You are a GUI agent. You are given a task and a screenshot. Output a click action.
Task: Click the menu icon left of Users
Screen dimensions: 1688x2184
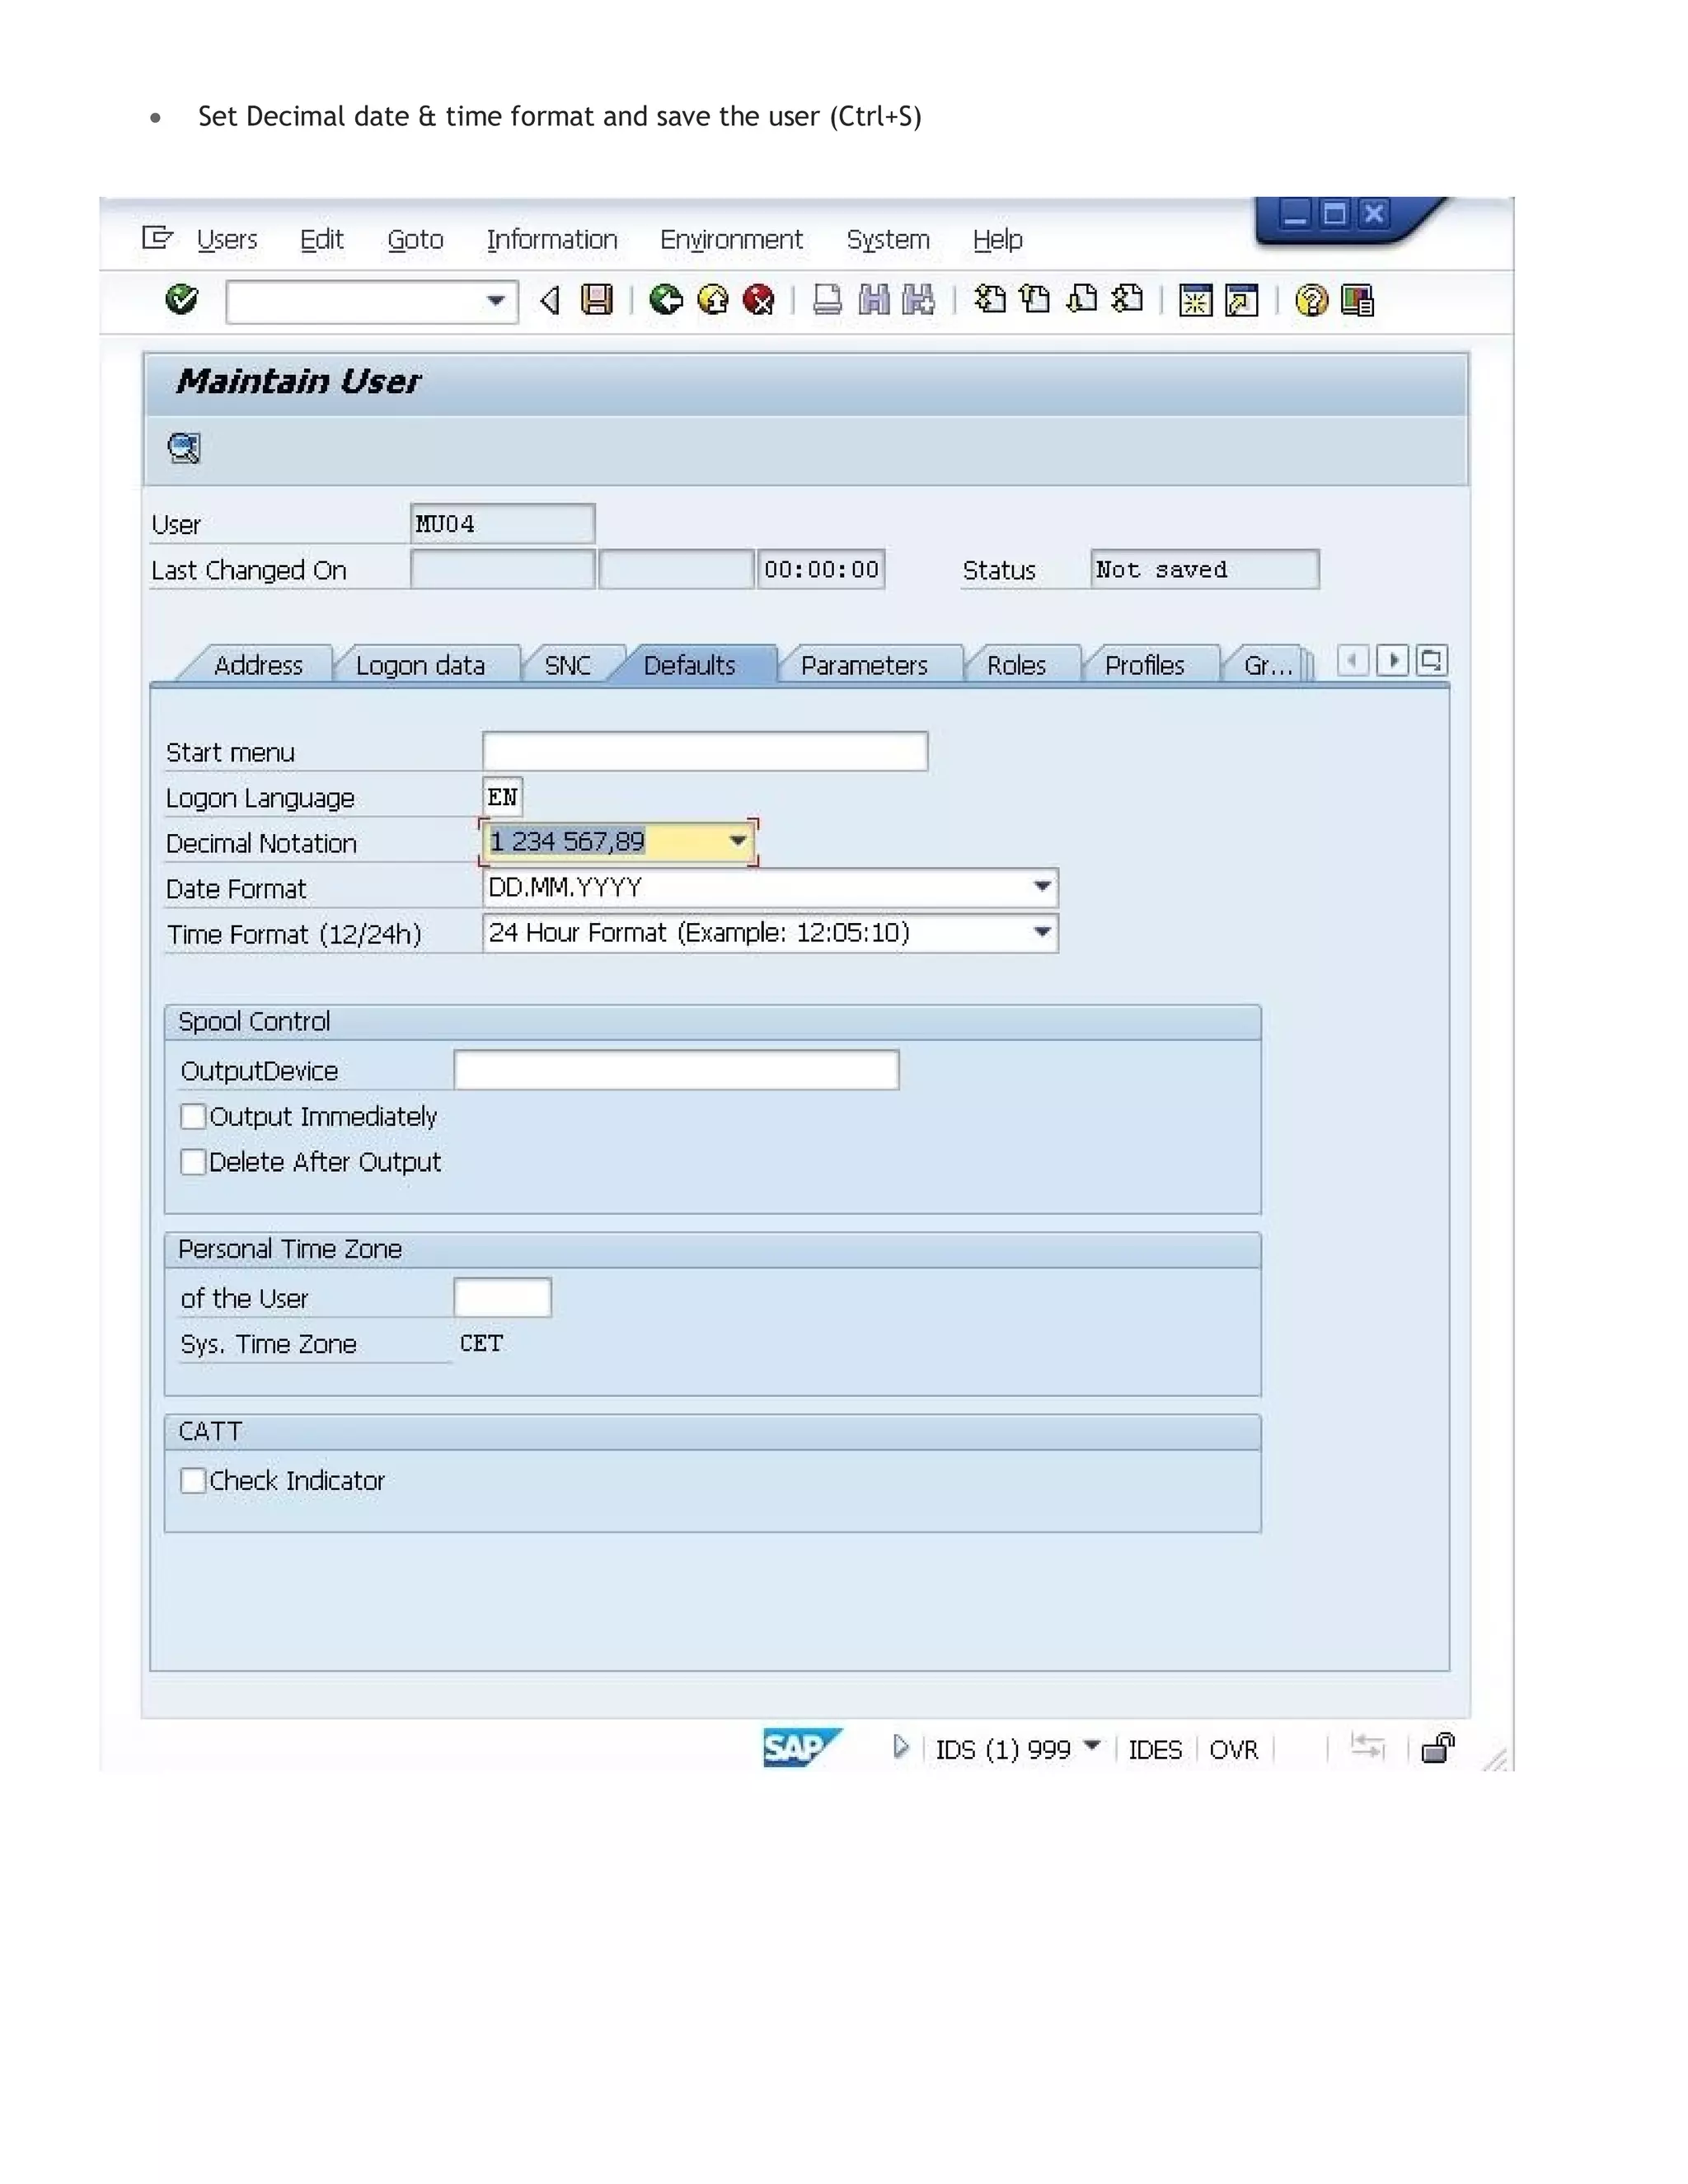pyautogui.click(x=157, y=238)
